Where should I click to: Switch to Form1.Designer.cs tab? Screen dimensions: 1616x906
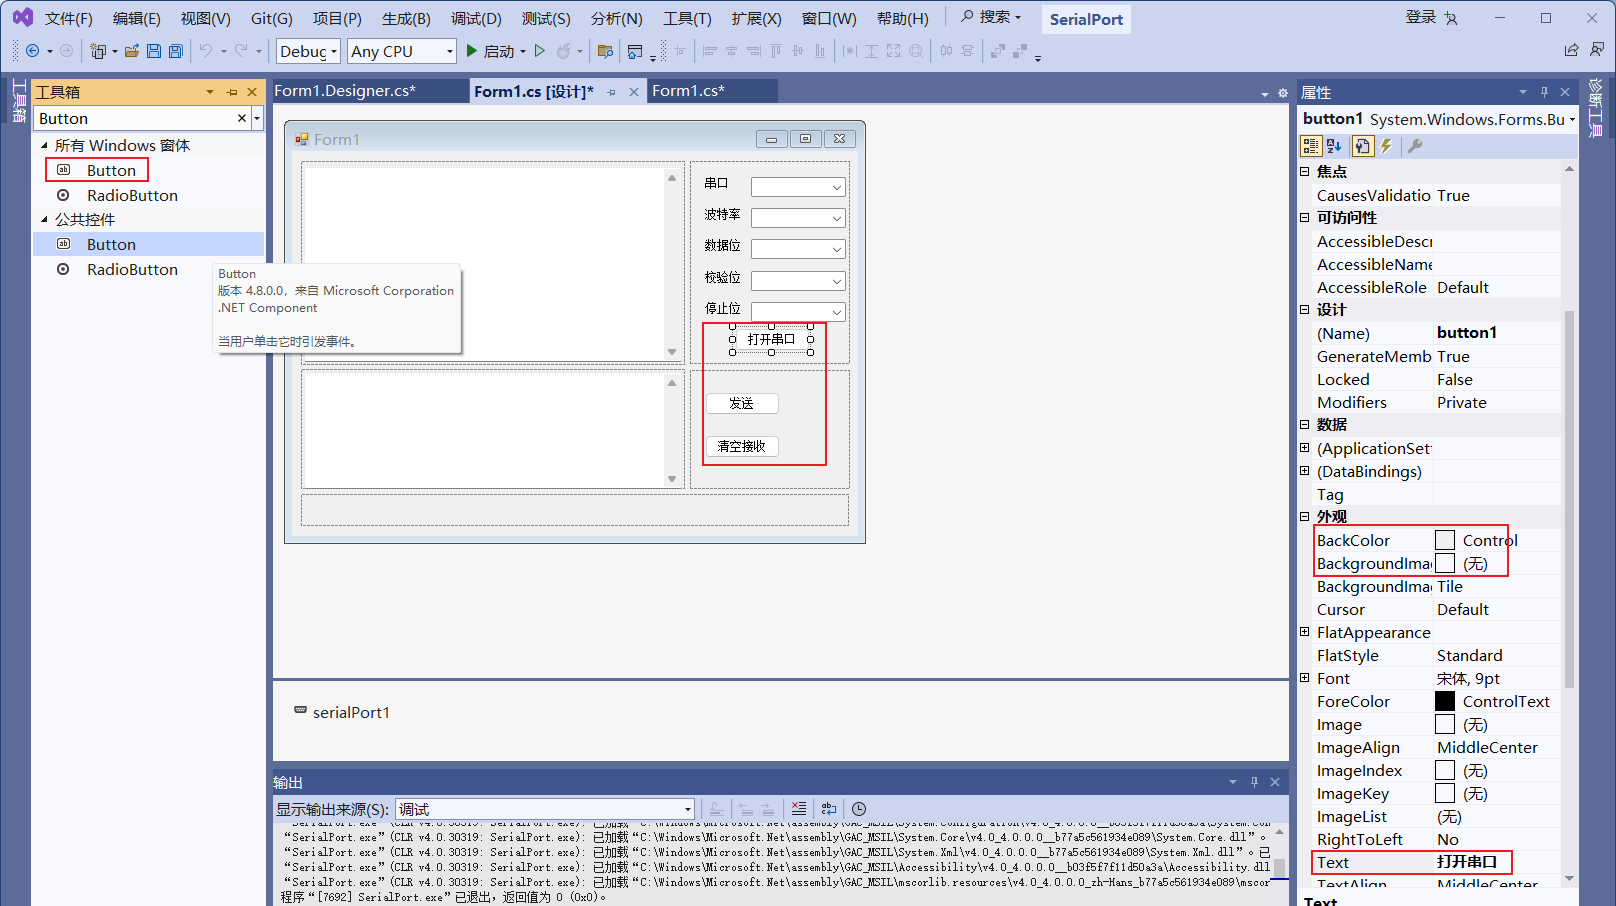[345, 91]
